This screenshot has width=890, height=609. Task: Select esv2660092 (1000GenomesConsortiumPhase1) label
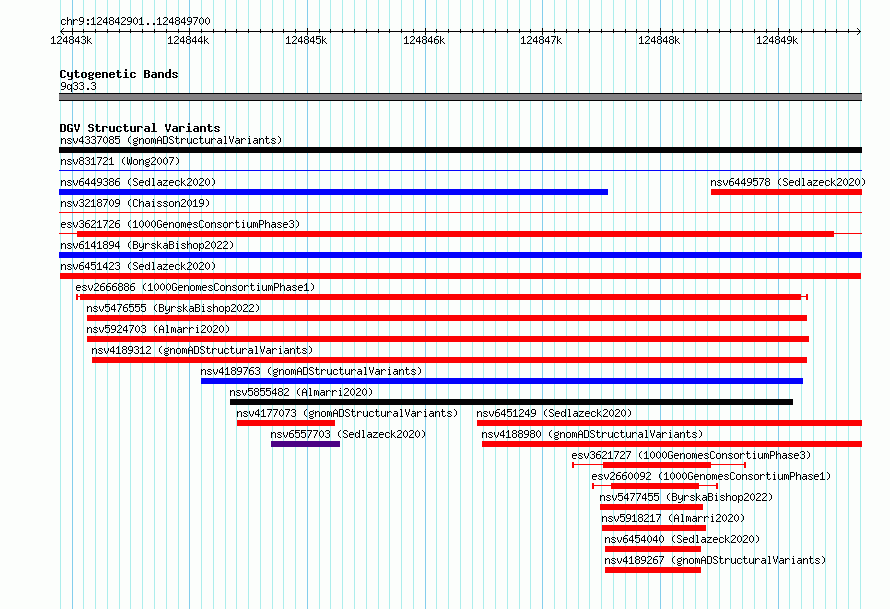(x=711, y=476)
